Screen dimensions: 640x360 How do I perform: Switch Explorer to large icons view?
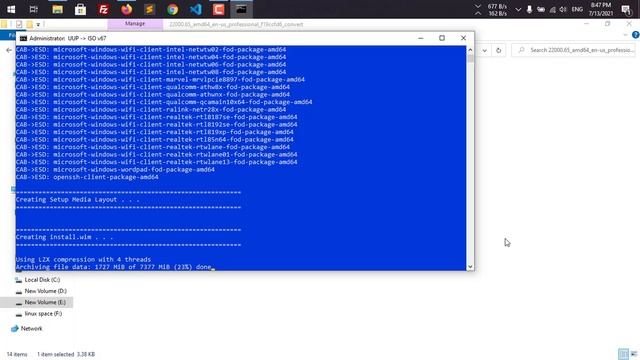[633, 354]
